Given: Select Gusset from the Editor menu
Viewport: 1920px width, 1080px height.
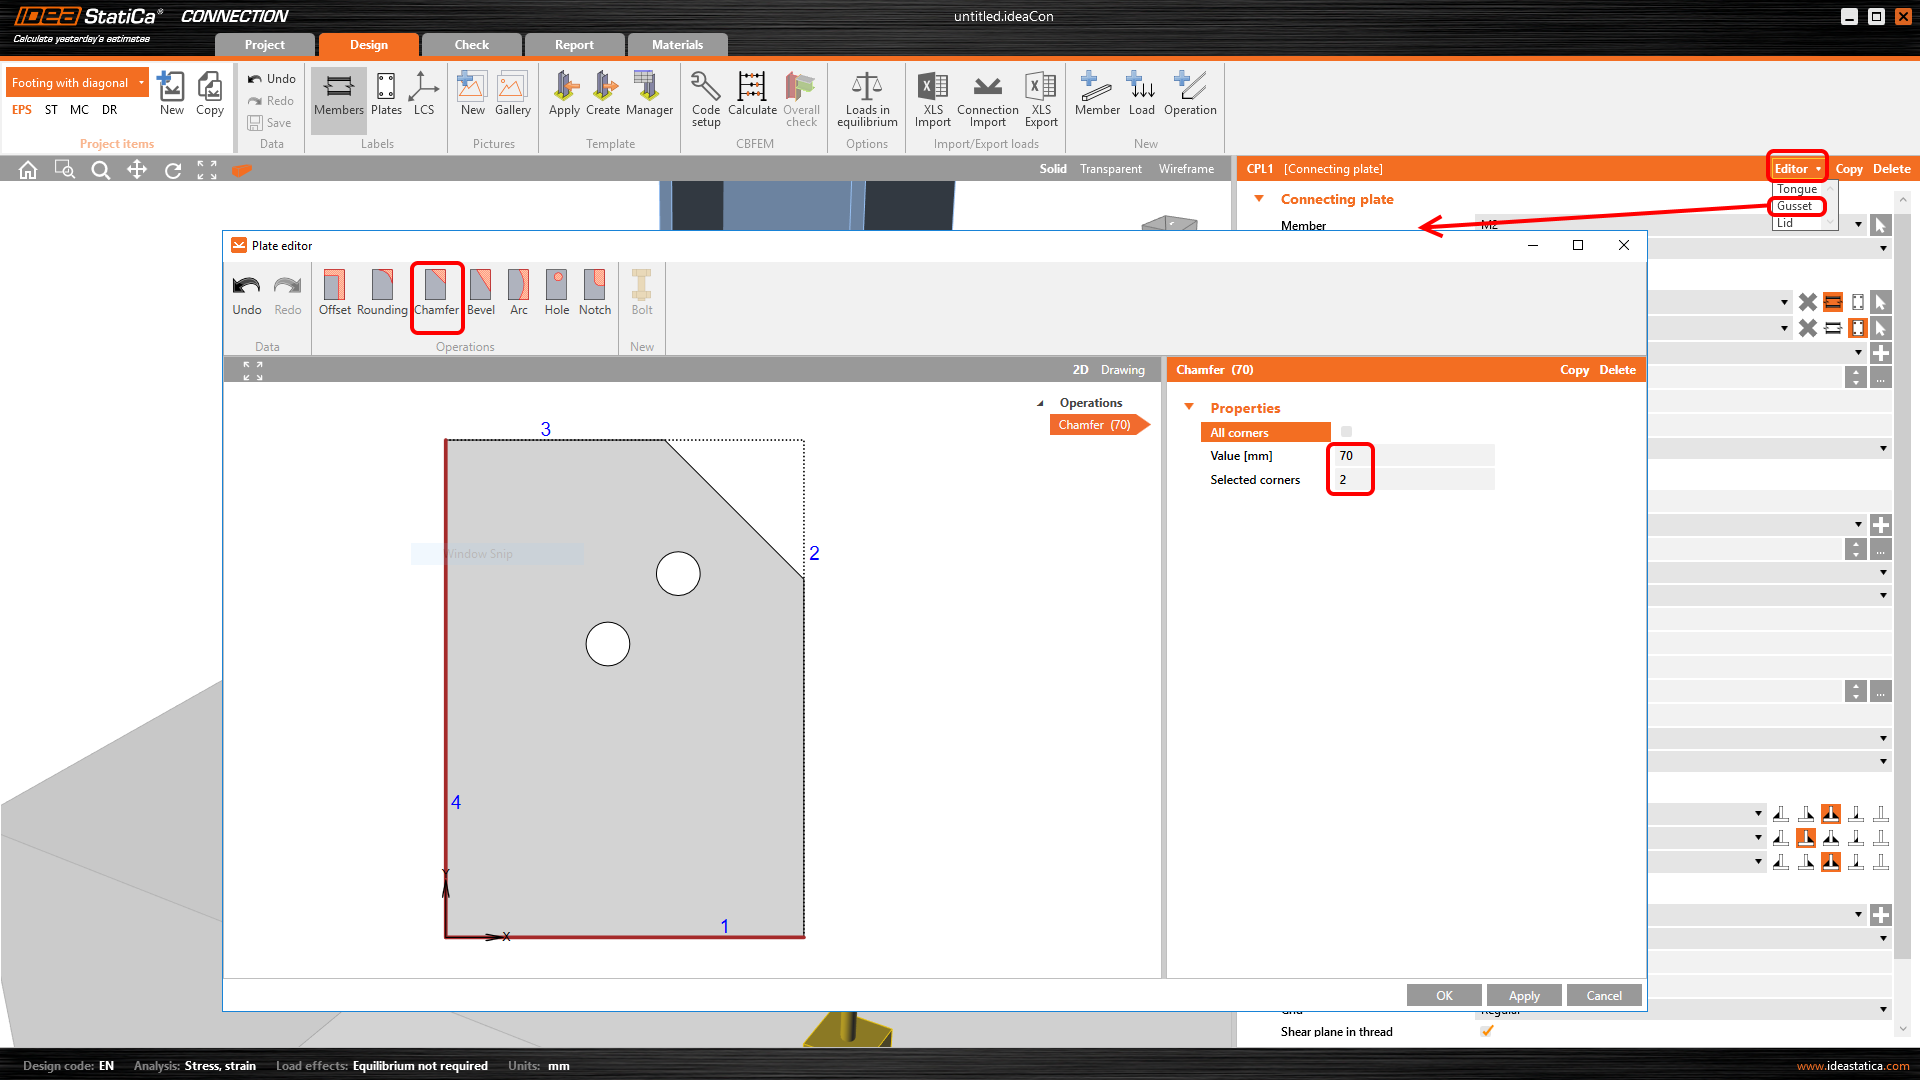Looking at the screenshot, I should [1795, 206].
